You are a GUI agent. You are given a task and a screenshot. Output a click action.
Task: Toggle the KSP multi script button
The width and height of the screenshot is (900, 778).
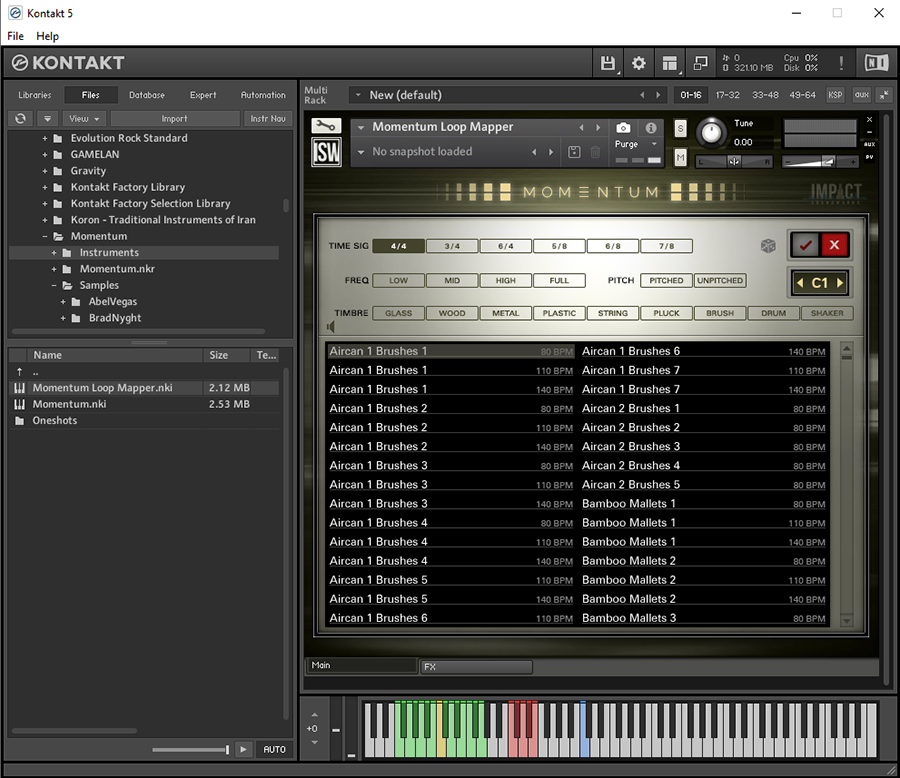point(835,95)
